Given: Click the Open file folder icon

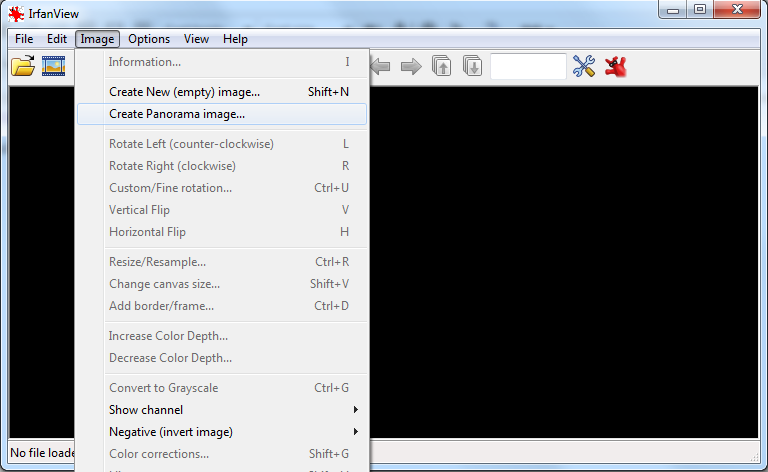Looking at the screenshot, I should point(22,67).
